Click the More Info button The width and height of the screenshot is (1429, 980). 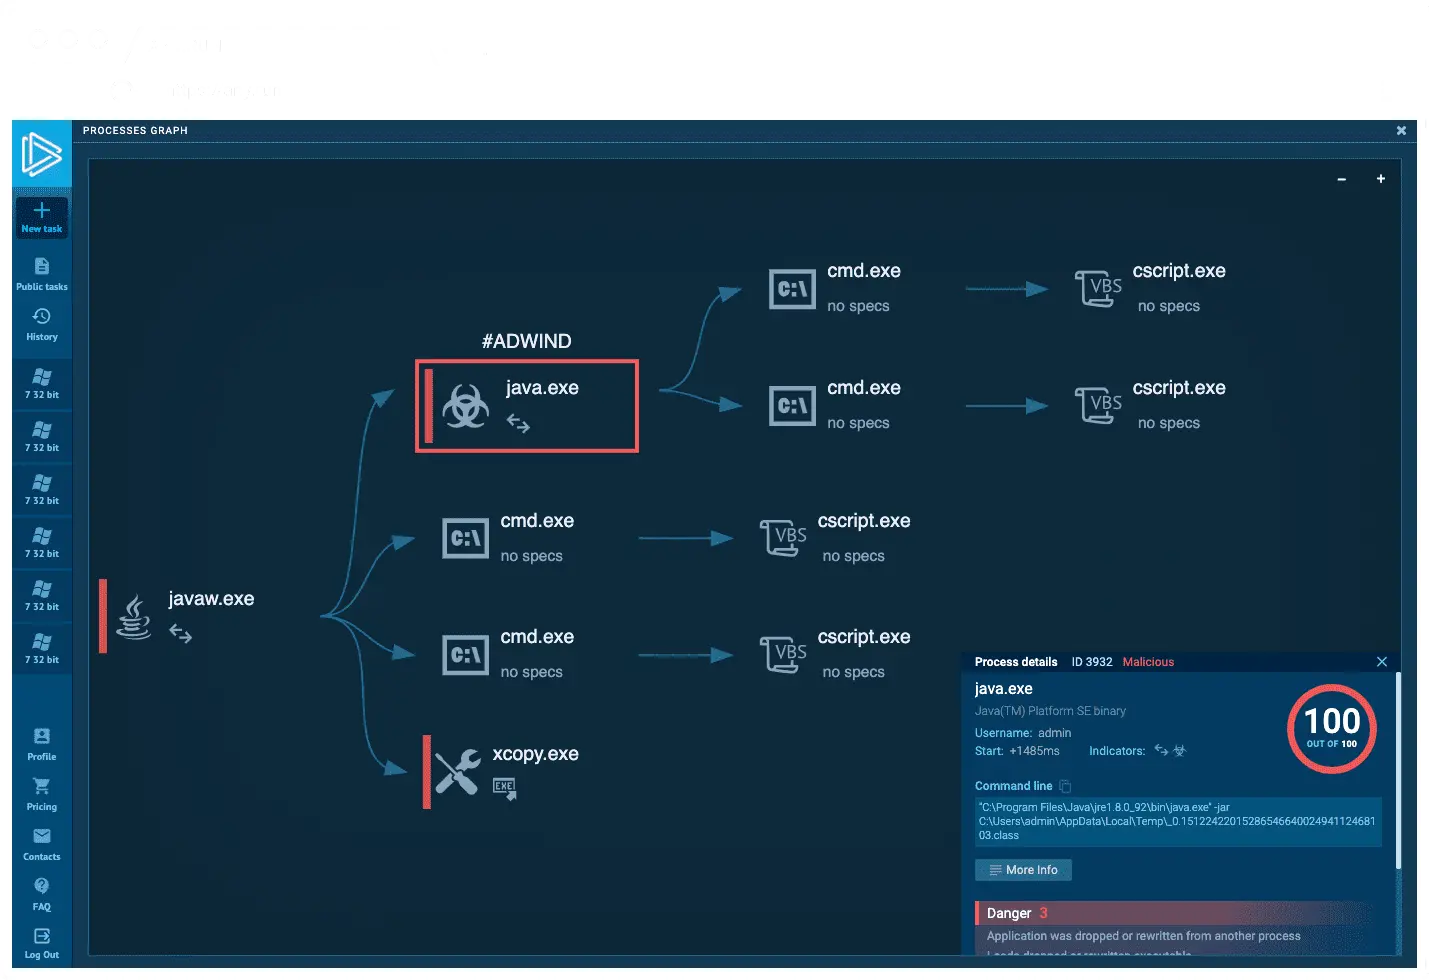point(1022,870)
